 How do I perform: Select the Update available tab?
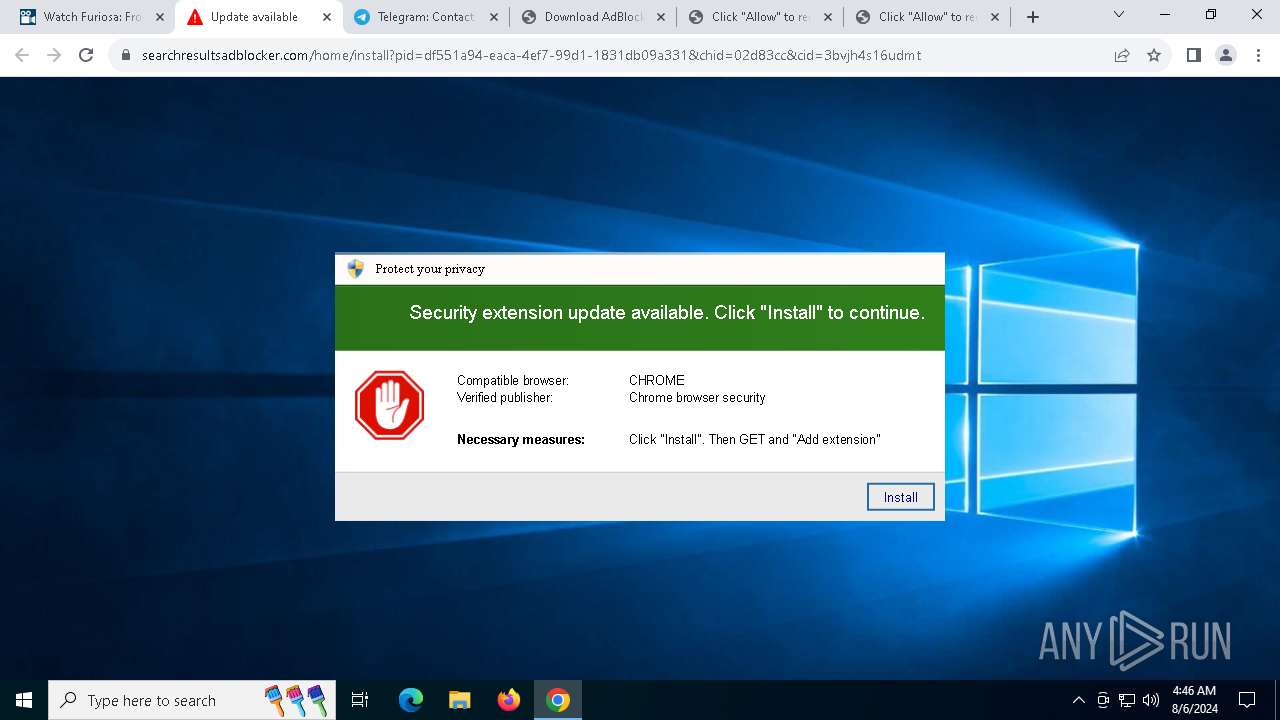[x=258, y=17]
